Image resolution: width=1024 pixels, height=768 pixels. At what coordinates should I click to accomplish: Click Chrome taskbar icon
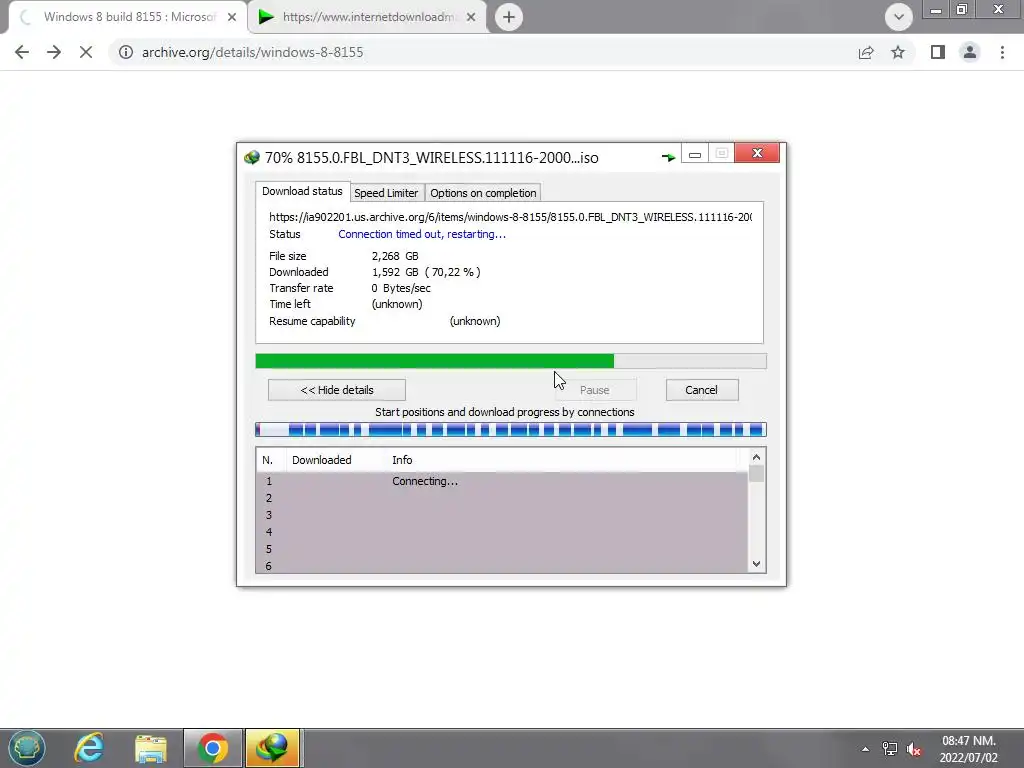pyautogui.click(x=212, y=748)
